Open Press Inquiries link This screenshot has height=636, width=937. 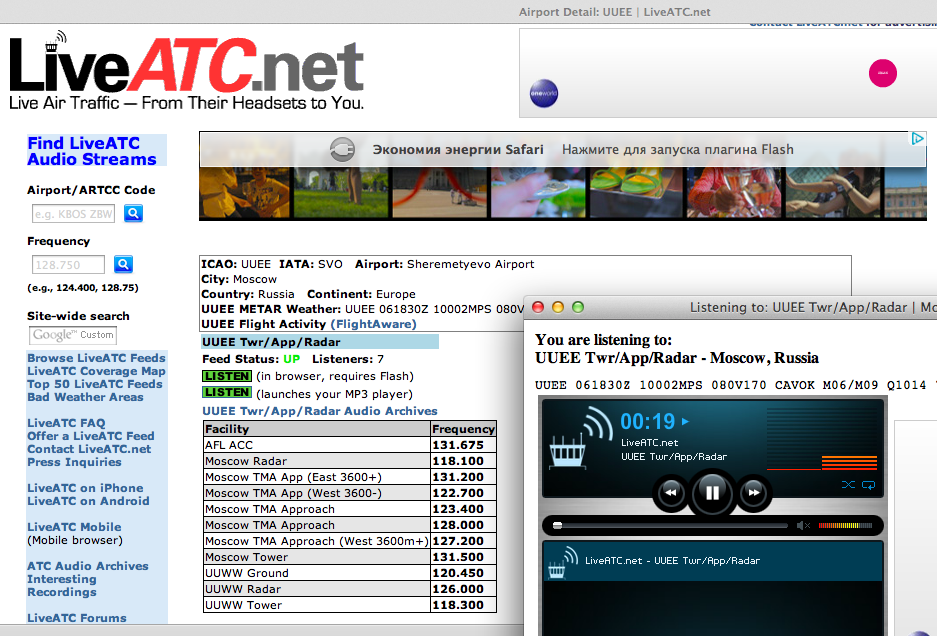pos(74,463)
